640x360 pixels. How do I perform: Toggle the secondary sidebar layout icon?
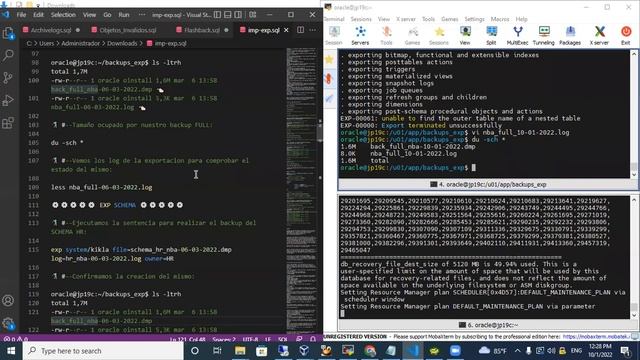click(x=238, y=15)
